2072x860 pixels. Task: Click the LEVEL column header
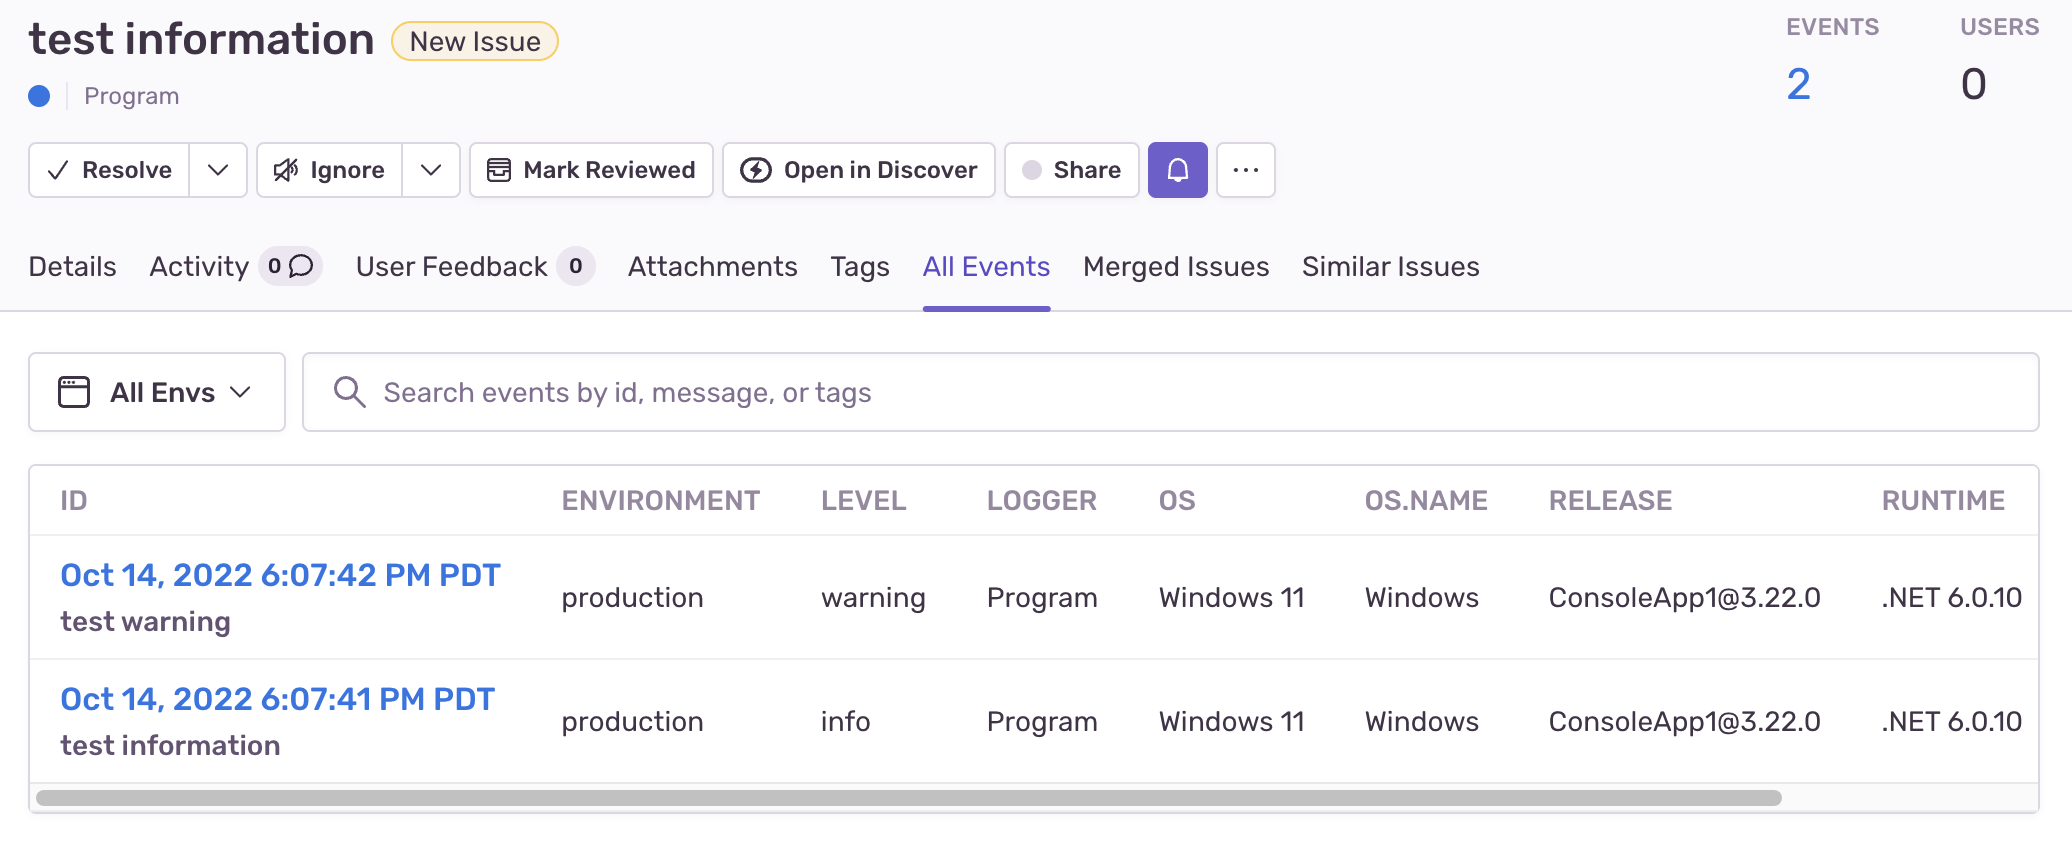pos(863,500)
